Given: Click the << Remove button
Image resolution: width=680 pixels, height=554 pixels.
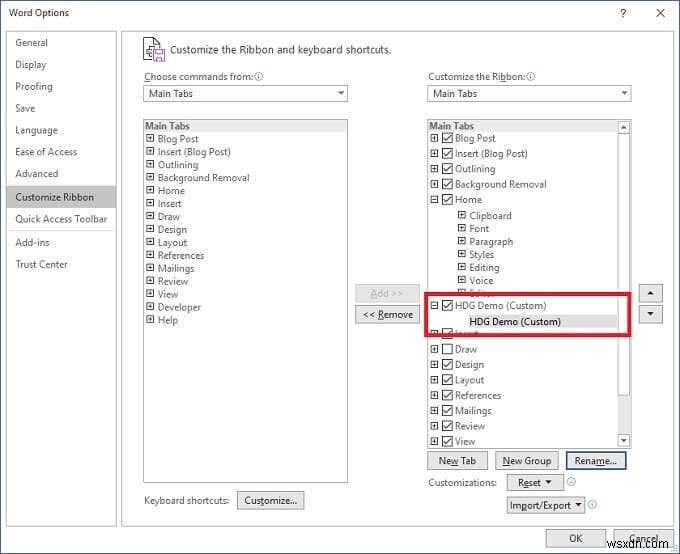Looking at the screenshot, I should (388, 315).
